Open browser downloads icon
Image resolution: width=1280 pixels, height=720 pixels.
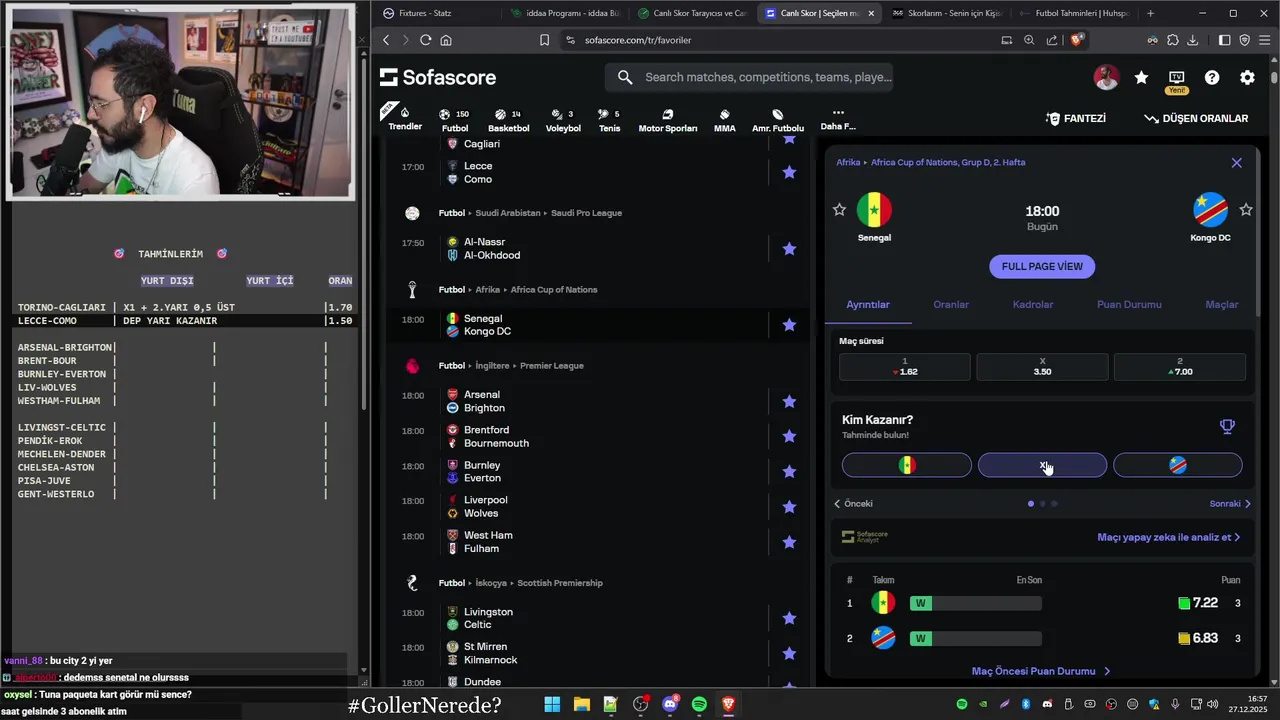pyautogui.click(x=1193, y=40)
